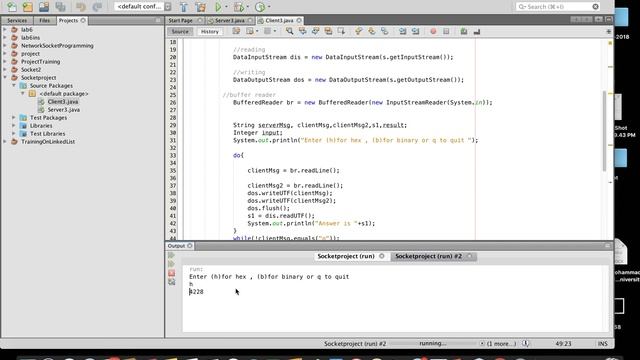
Task: Click the editor vertical scrollbar
Action: [604, 131]
